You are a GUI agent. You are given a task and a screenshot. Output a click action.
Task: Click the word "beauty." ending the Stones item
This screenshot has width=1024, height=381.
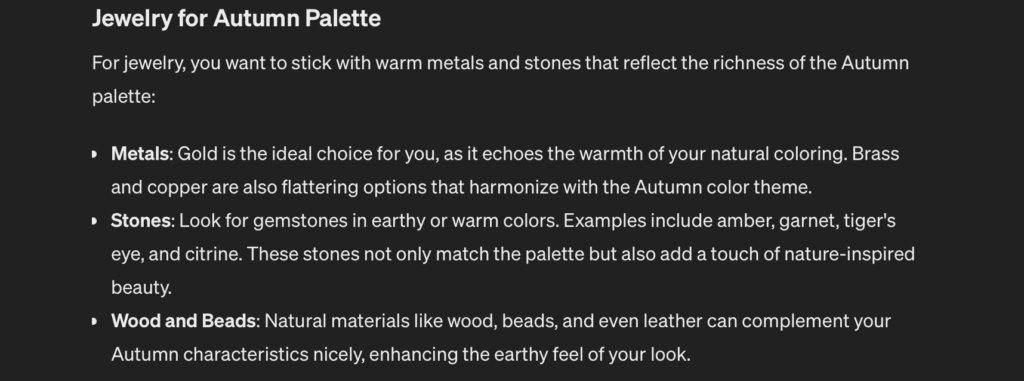pyautogui.click(x=141, y=288)
